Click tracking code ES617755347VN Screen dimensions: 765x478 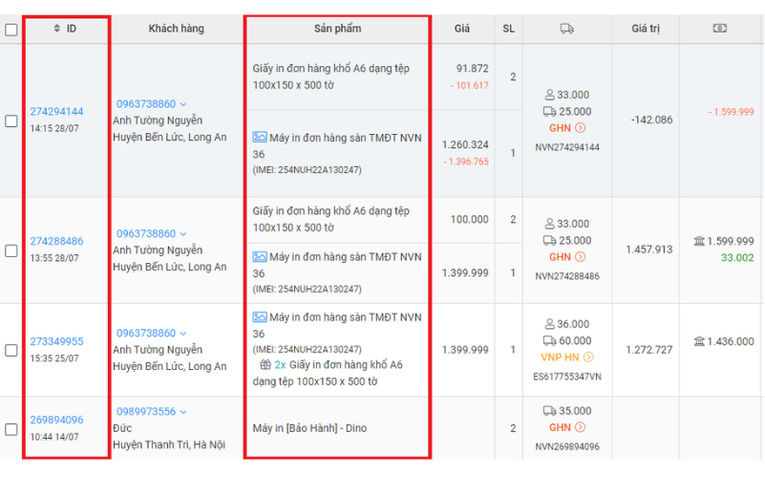pos(567,377)
